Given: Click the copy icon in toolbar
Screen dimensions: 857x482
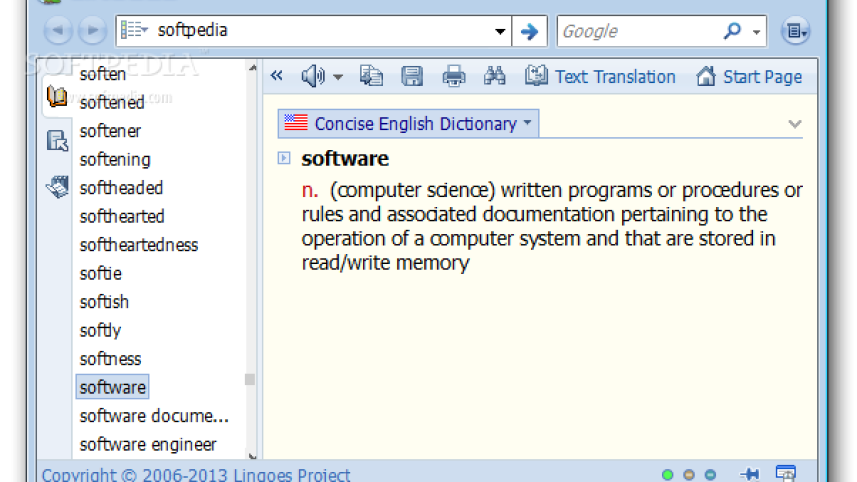Looking at the screenshot, I should coord(371,76).
